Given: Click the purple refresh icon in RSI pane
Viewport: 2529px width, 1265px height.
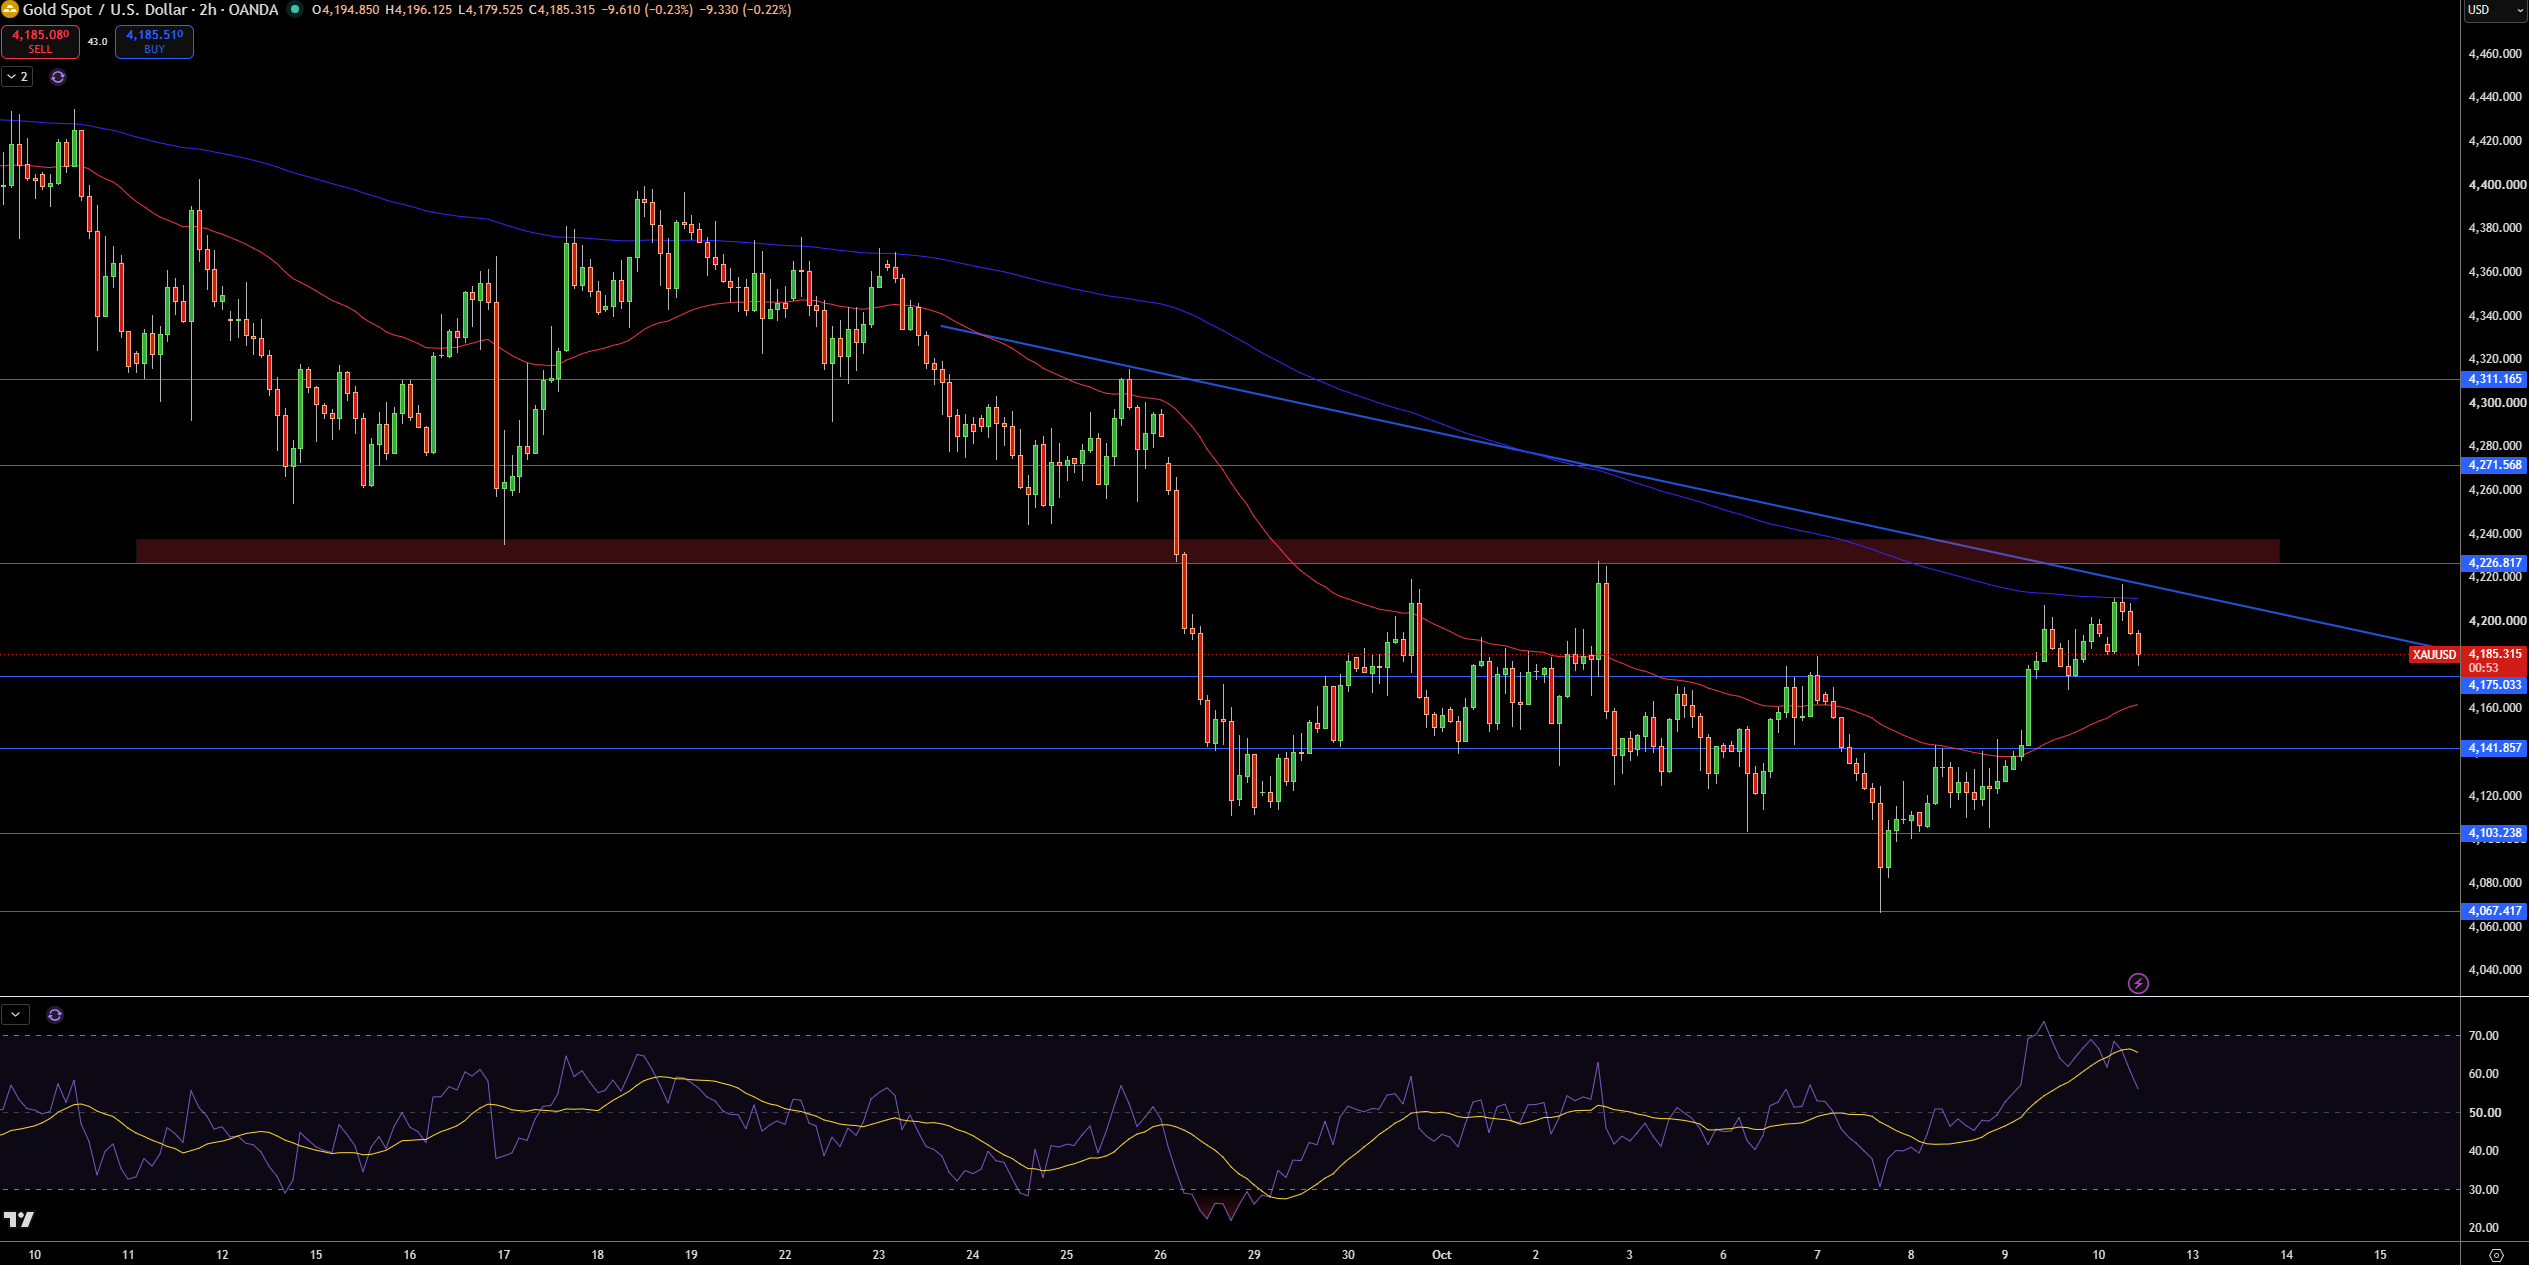Looking at the screenshot, I should pyautogui.click(x=55, y=1015).
